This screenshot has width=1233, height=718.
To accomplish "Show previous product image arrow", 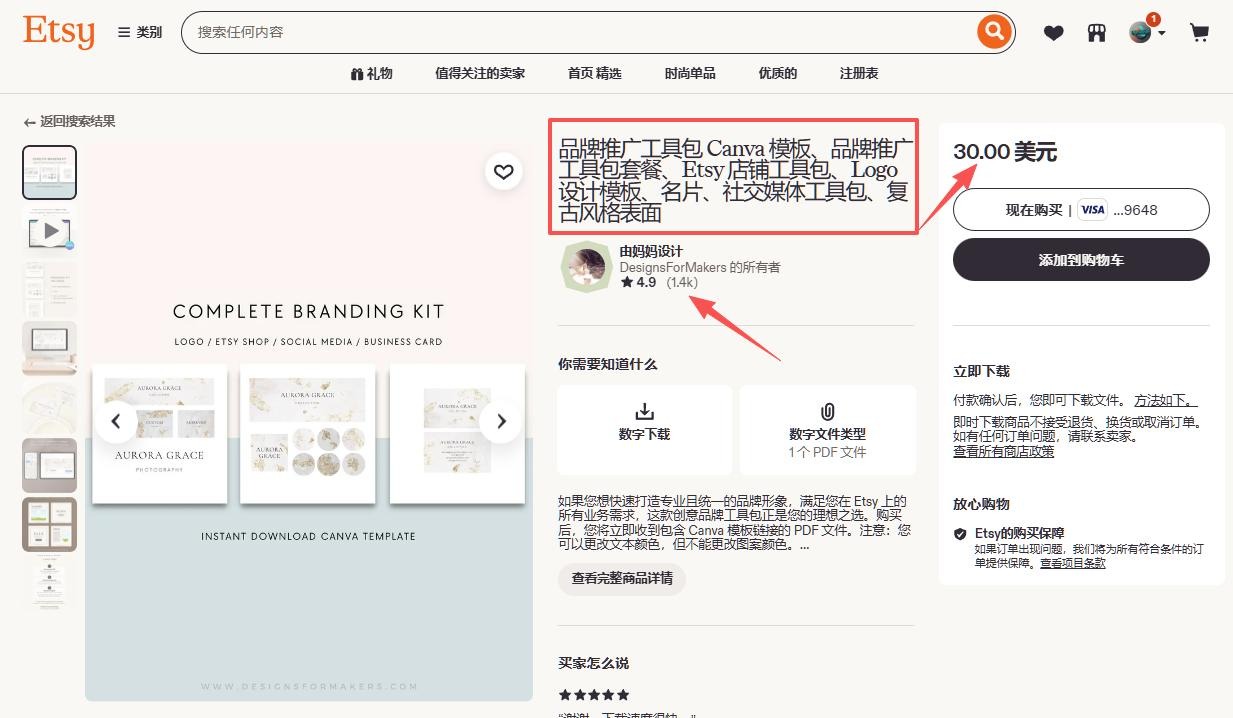I will click(x=116, y=421).
